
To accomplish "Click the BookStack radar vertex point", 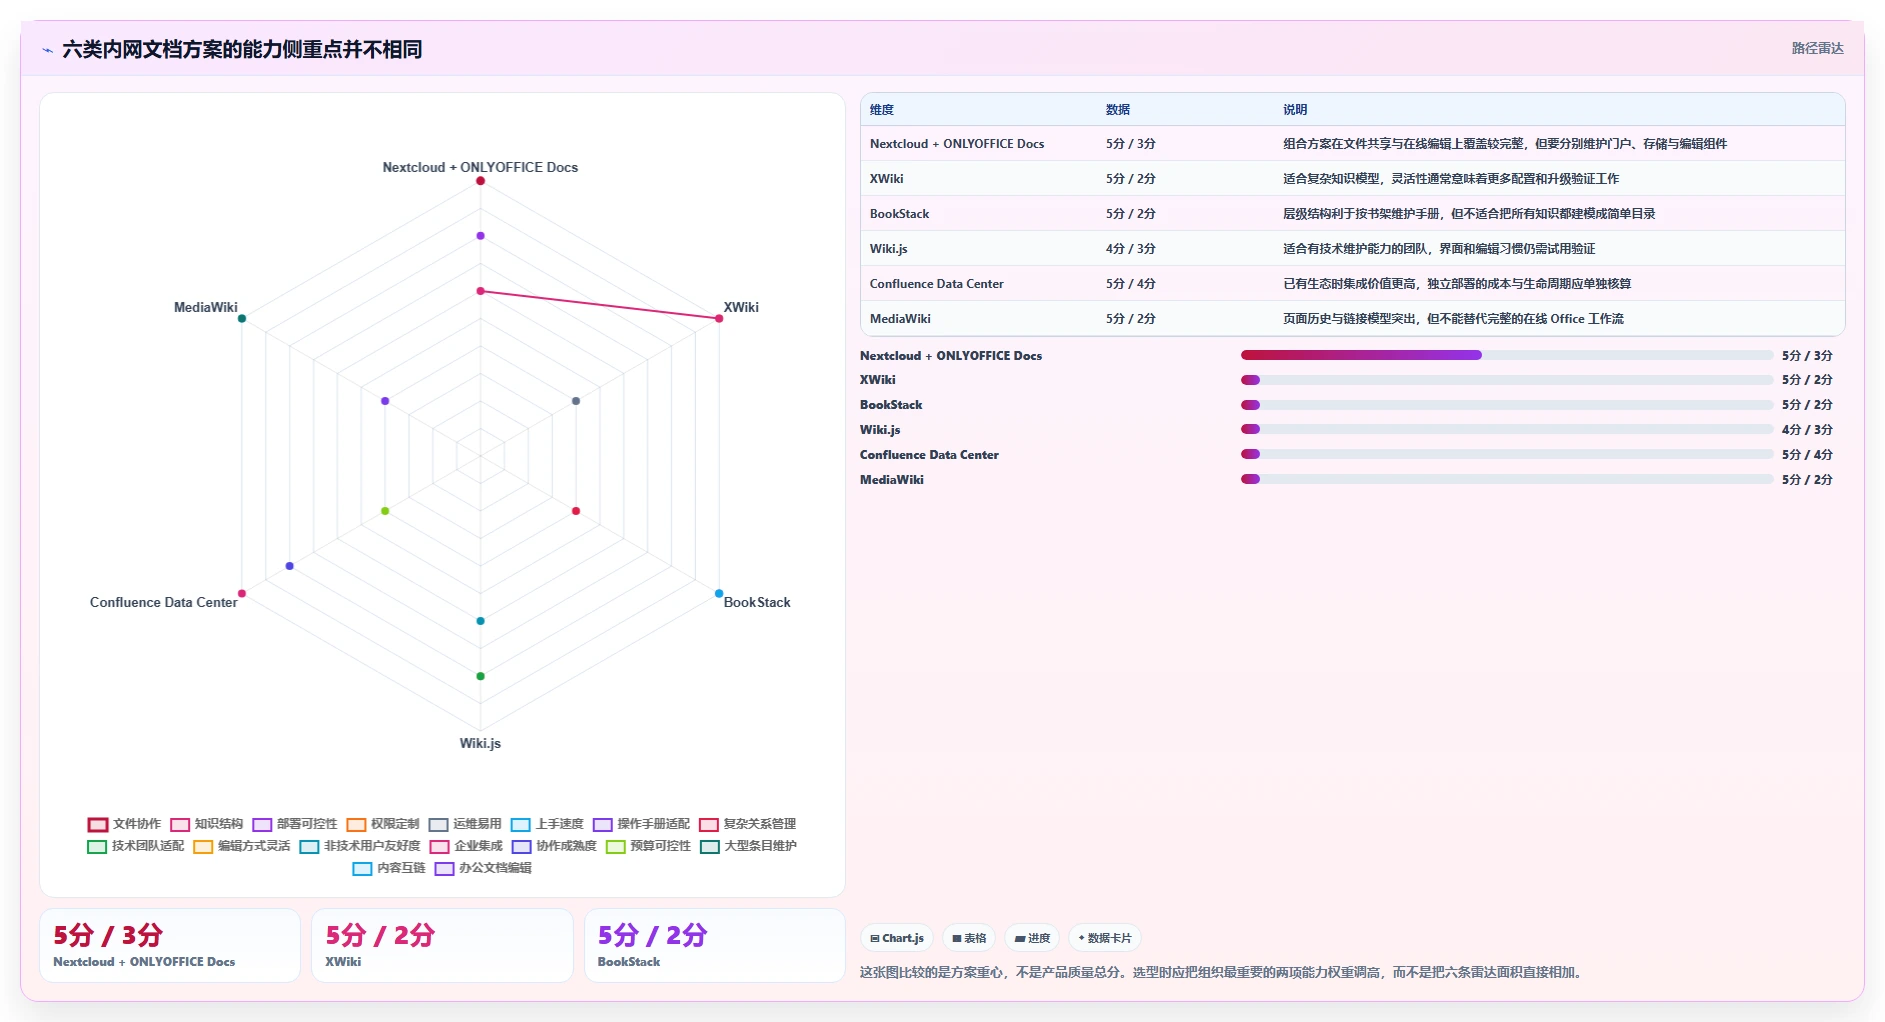I will click(719, 594).
